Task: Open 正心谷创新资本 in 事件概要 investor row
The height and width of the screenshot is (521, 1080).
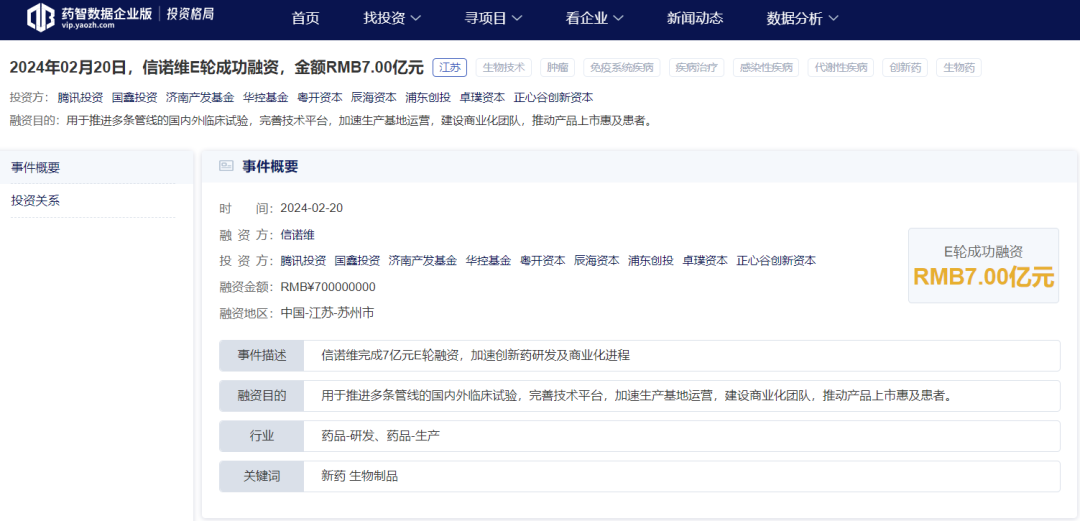Action: (x=776, y=260)
